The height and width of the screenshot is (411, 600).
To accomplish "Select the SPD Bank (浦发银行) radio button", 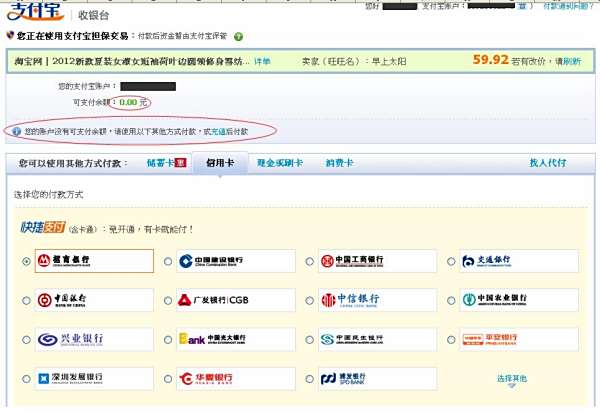I will point(309,379).
